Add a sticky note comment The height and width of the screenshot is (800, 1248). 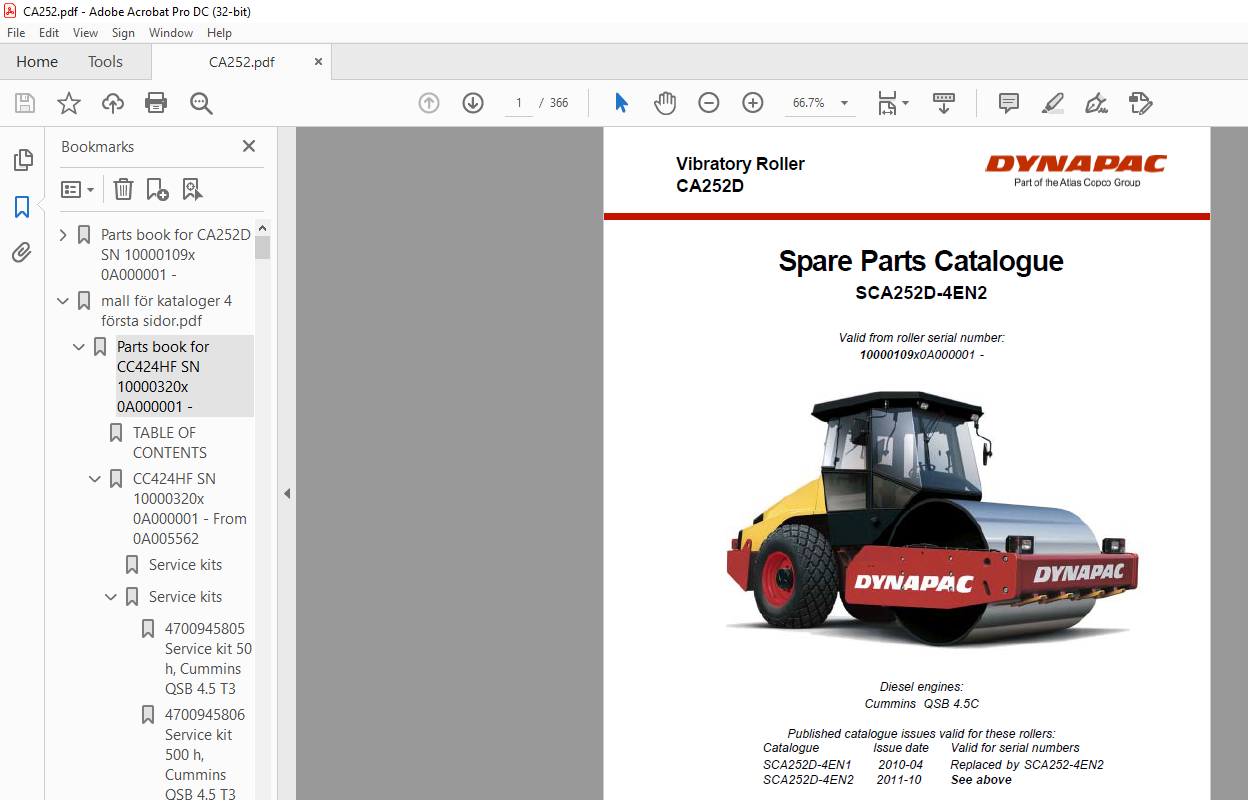pos(1009,103)
